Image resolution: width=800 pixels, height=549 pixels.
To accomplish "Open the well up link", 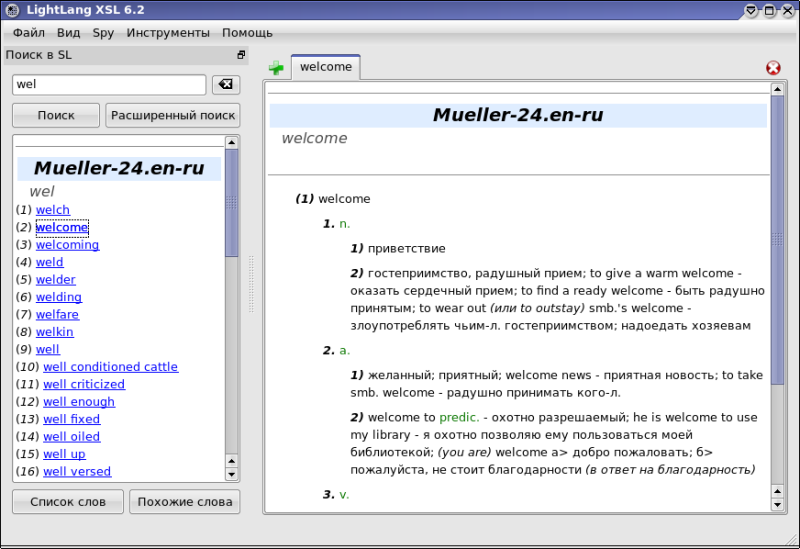I will point(64,454).
